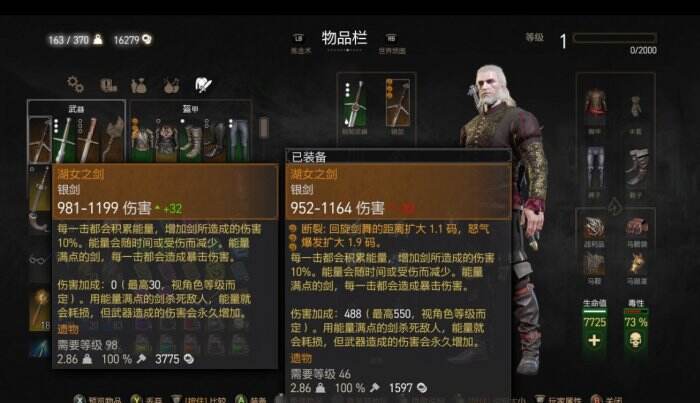
Task: Click the toxicity skull indicator
Action: tap(635, 341)
